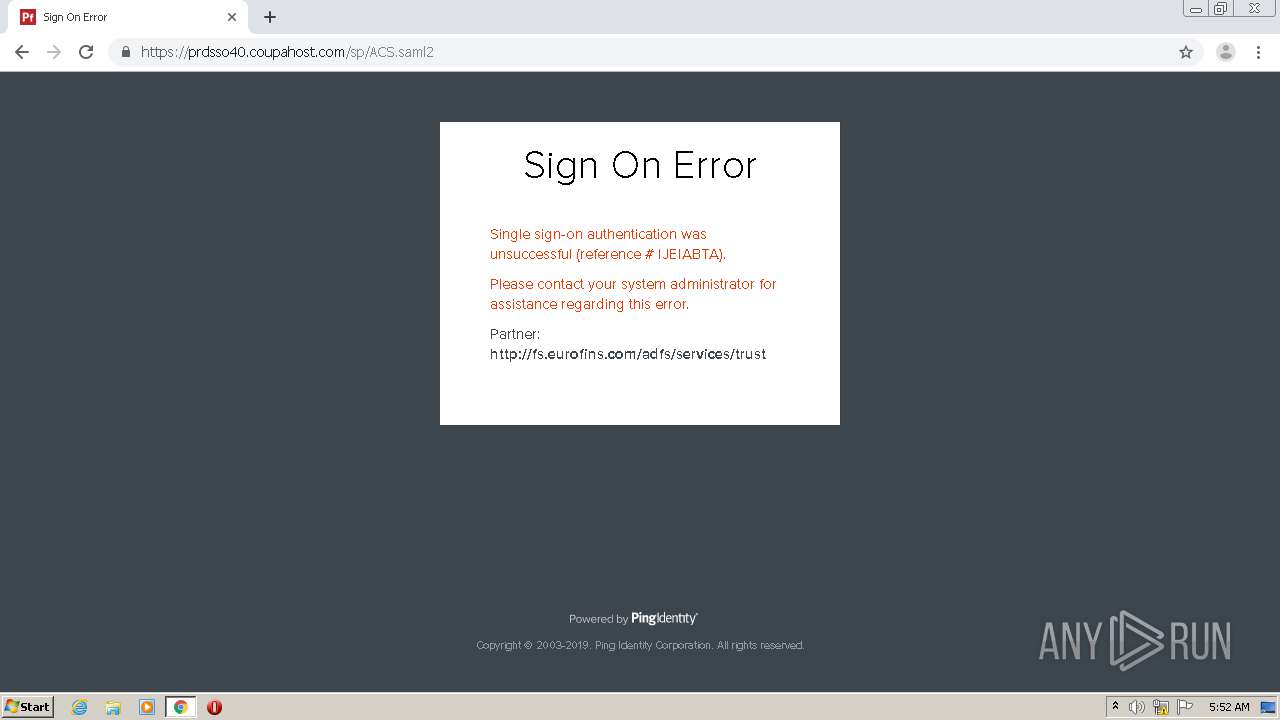Open the Action Center flag icon
This screenshot has width=1280, height=720.
(x=1185, y=707)
